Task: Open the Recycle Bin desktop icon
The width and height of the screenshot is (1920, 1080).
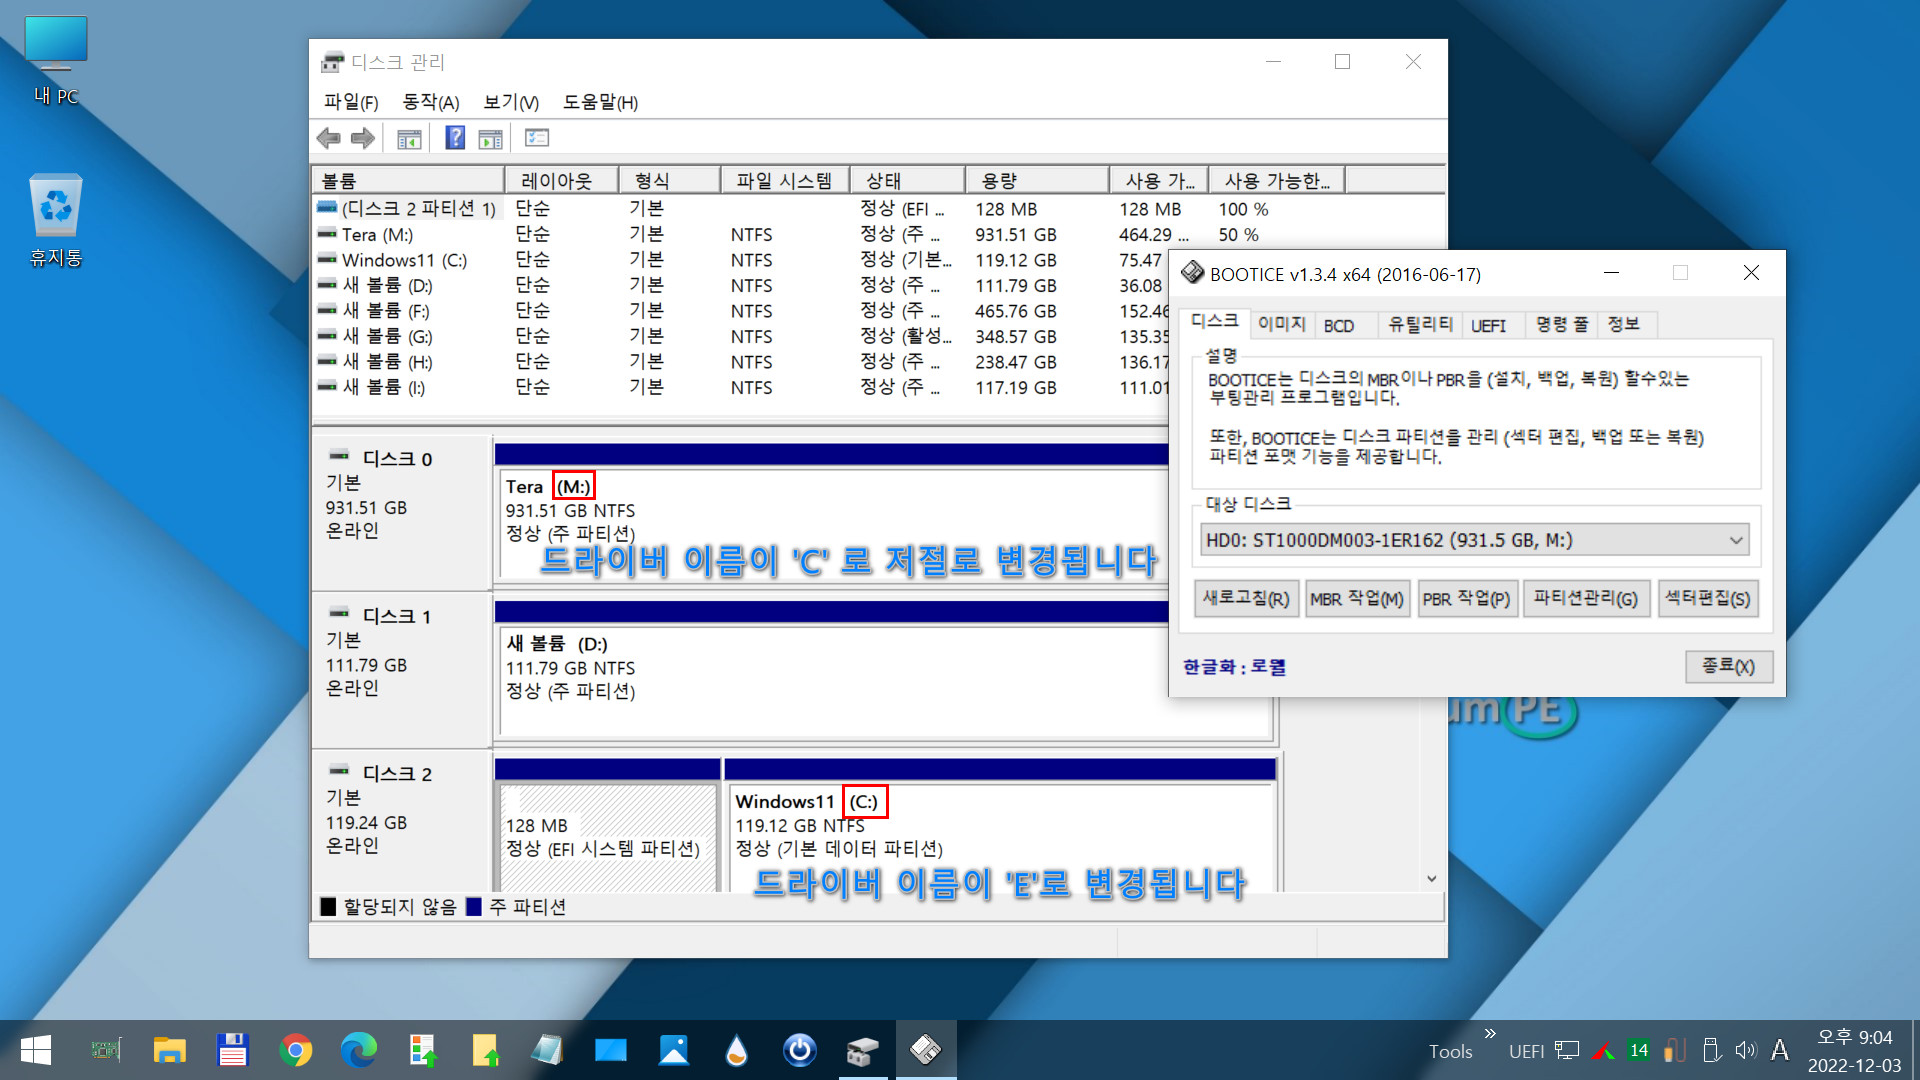Action: click(x=56, y=220)
